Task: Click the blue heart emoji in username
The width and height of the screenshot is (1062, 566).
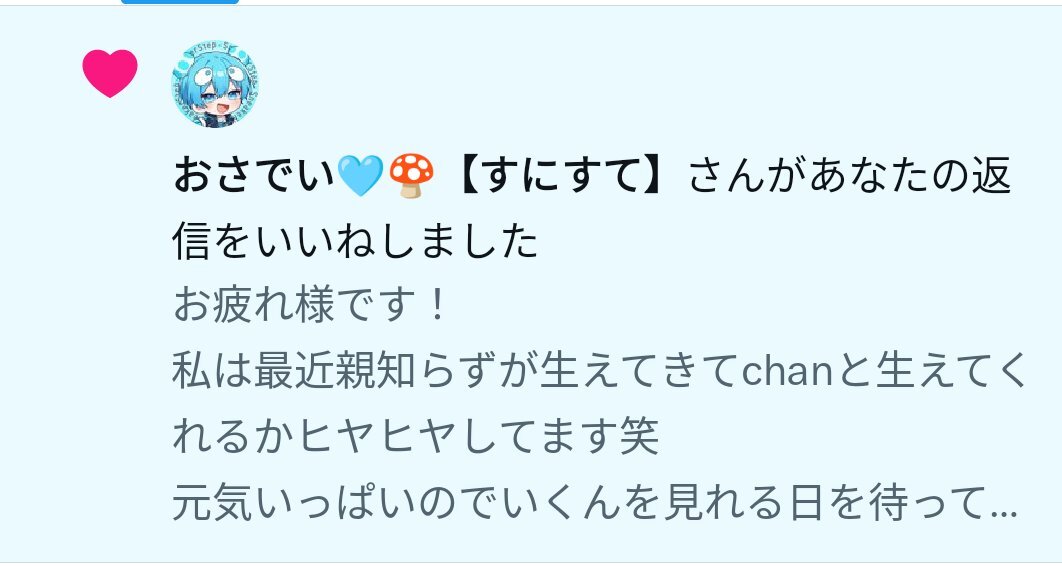Action: 360,175
